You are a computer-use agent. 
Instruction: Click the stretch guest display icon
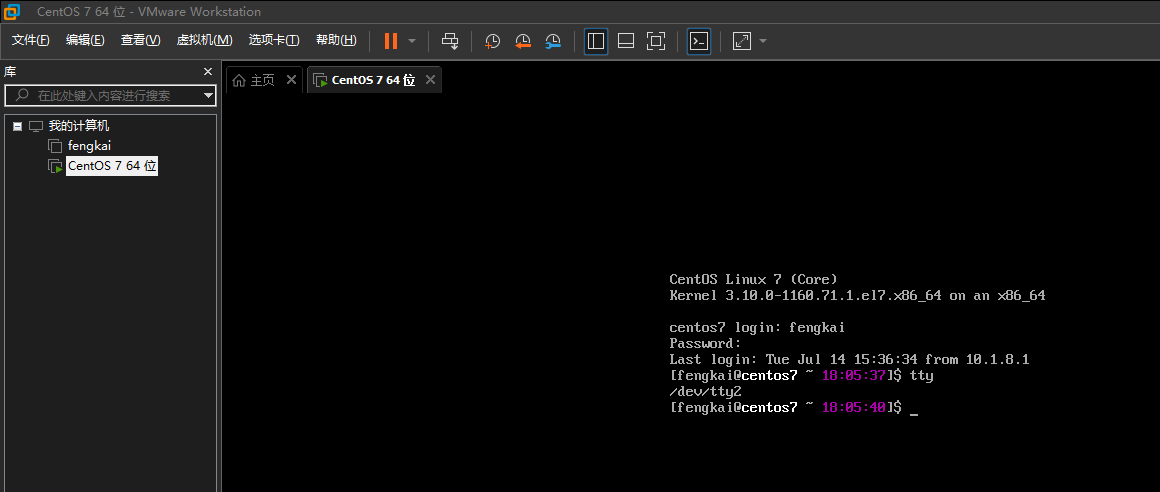click(742, 41)
